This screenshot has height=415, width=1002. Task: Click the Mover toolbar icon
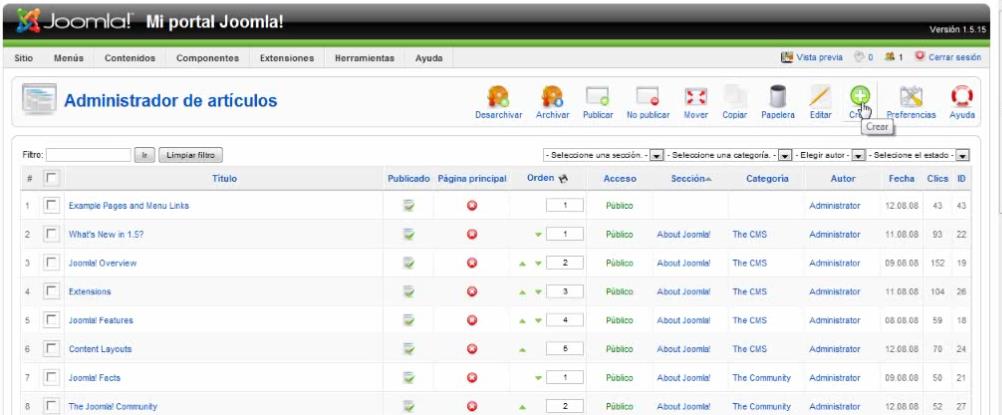[695, 97]
